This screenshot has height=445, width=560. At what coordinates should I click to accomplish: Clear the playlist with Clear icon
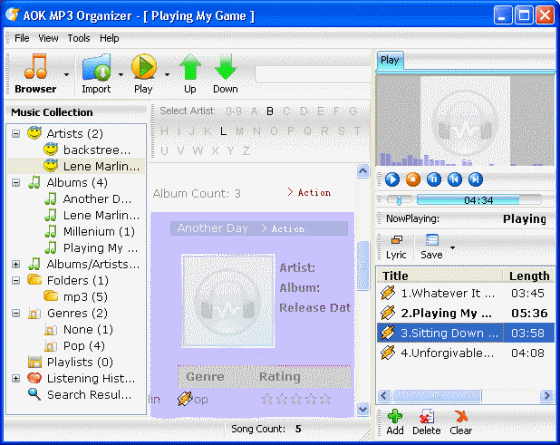[x=461, y=416]
